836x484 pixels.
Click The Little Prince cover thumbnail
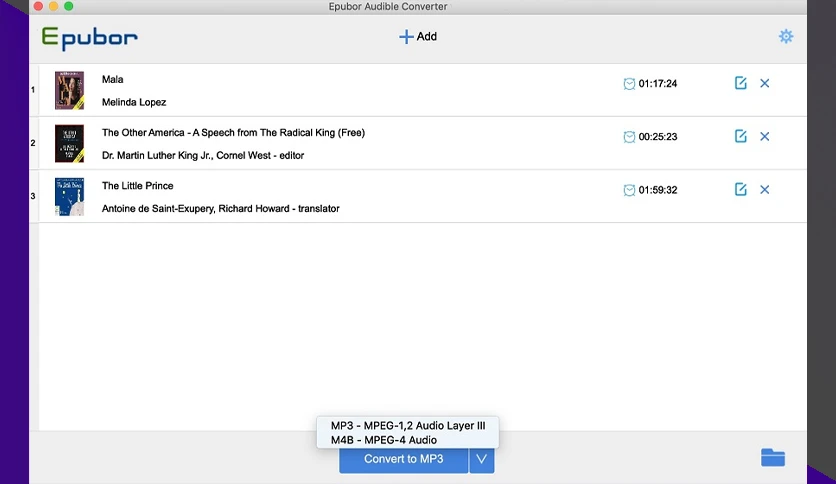tap(69, 197)
